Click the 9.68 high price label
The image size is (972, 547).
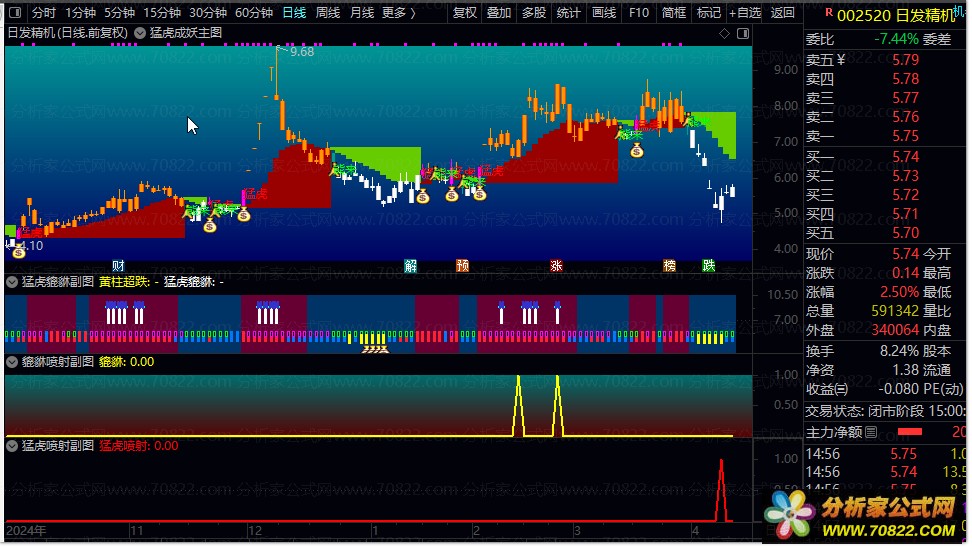(302, 52)
